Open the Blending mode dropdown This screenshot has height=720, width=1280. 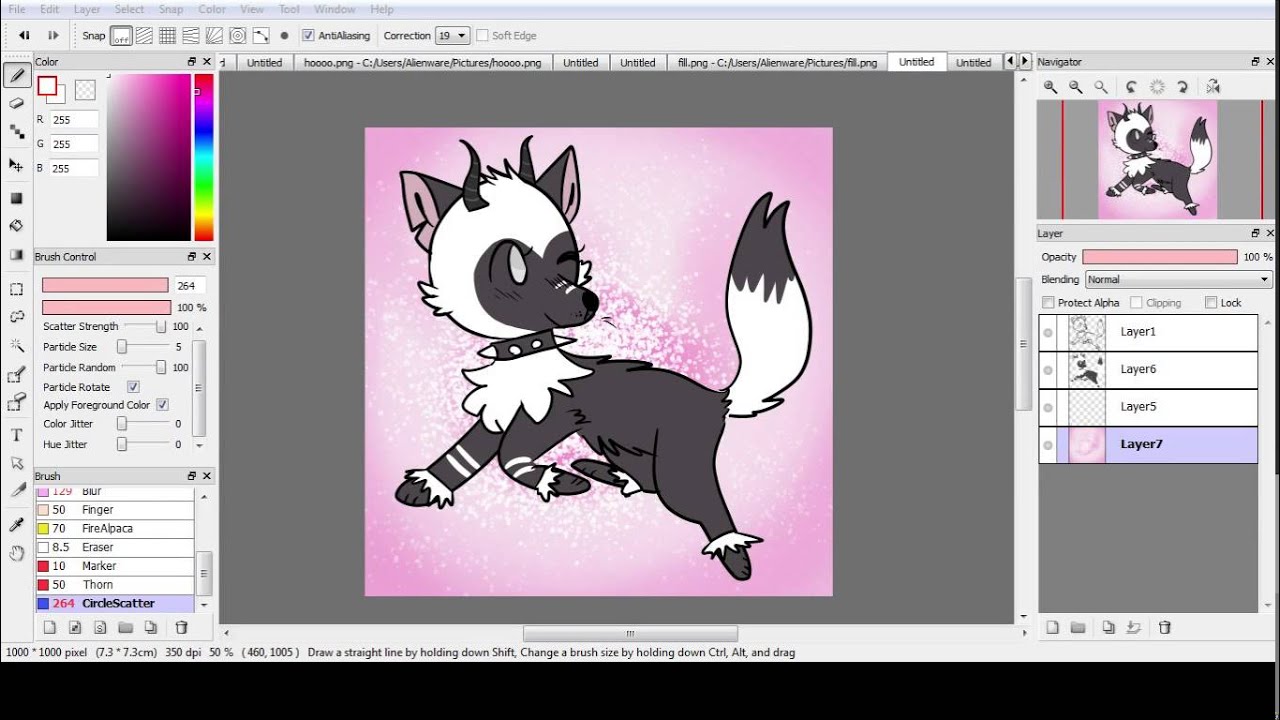point(1178,280)
